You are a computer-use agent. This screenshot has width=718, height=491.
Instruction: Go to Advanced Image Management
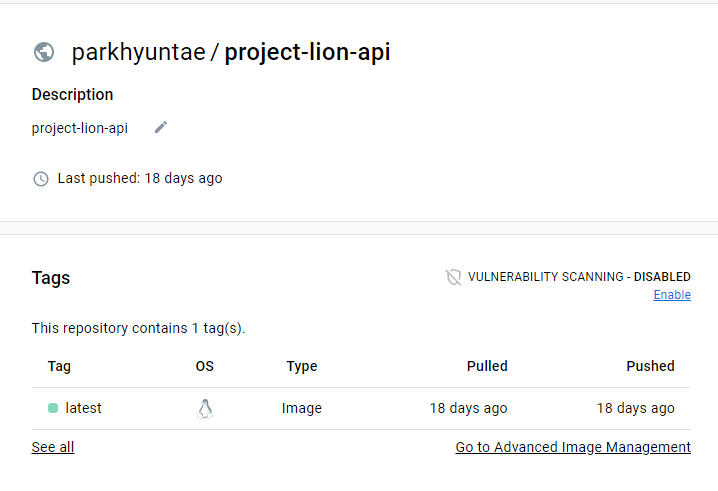tap(573, 447)
